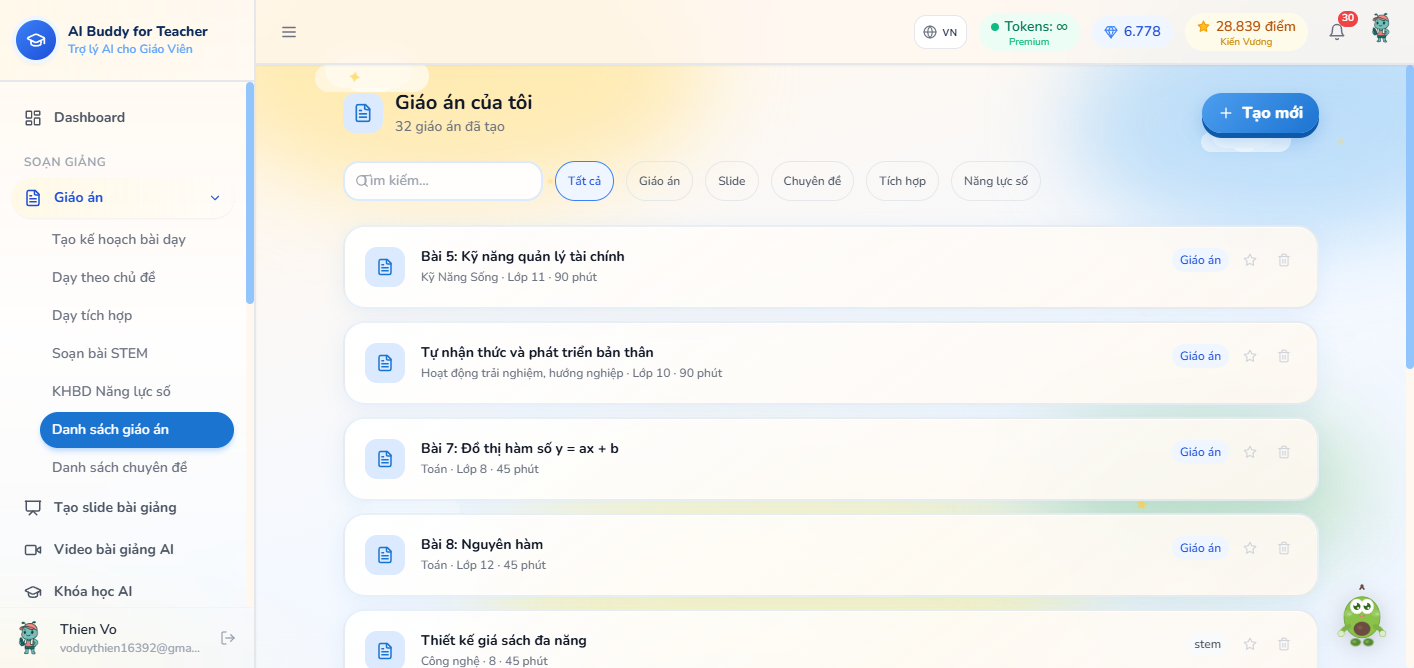
Task: Click the Dashboard grid icon
Action: [x=33, y=117]
